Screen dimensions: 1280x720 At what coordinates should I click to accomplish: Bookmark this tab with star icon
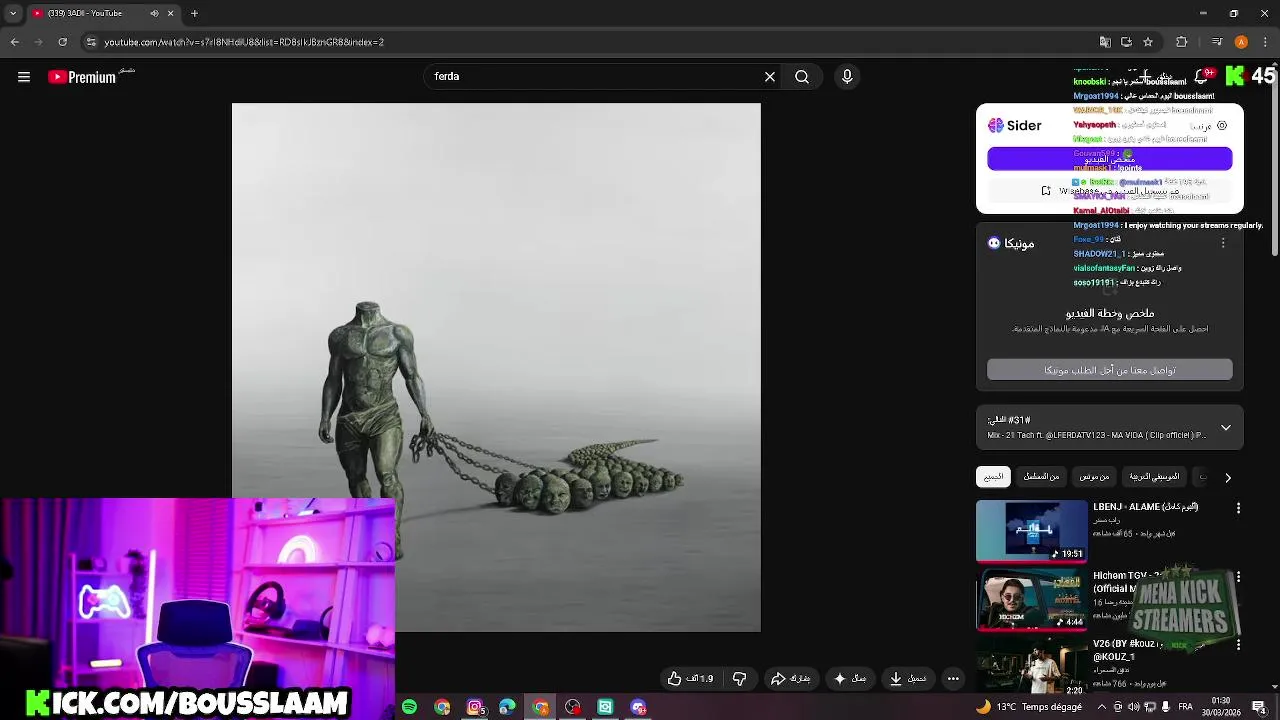[1148, 42]
